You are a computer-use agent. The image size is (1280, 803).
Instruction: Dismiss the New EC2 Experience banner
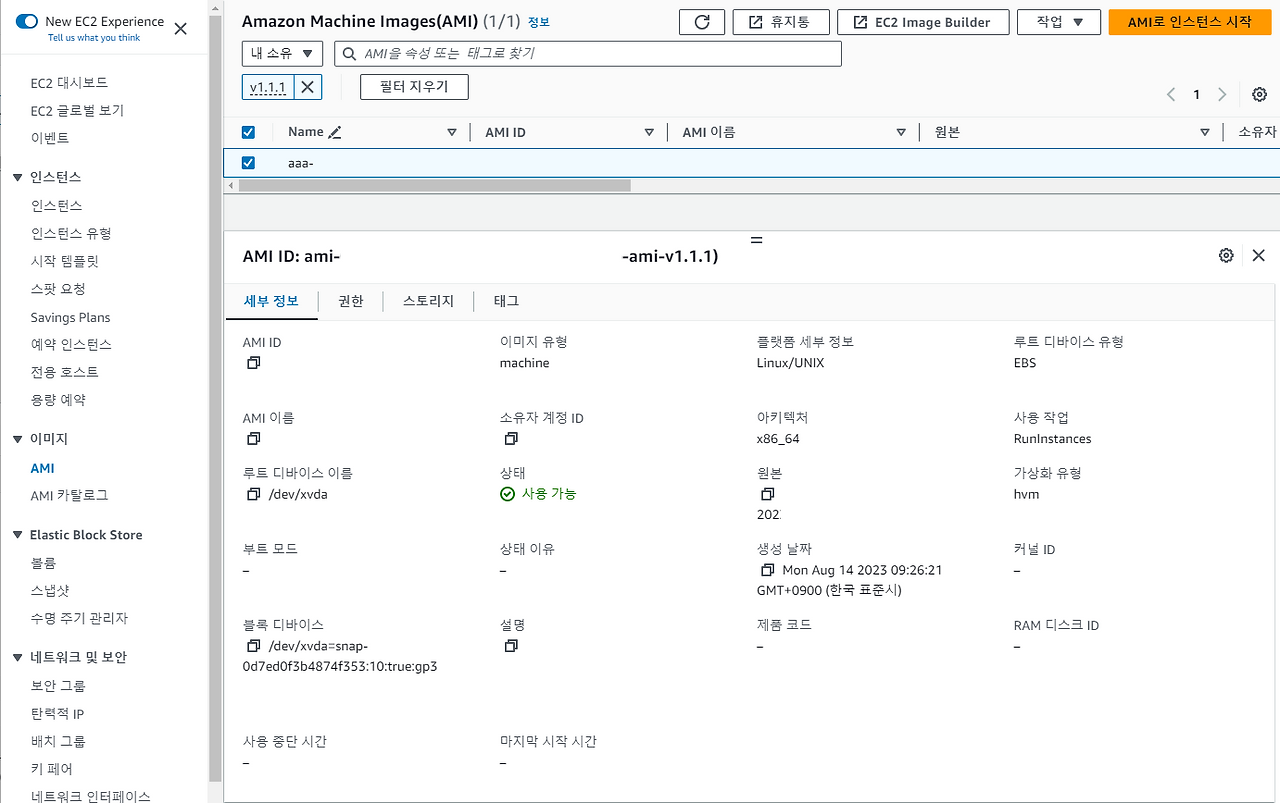tap(180, 28)
